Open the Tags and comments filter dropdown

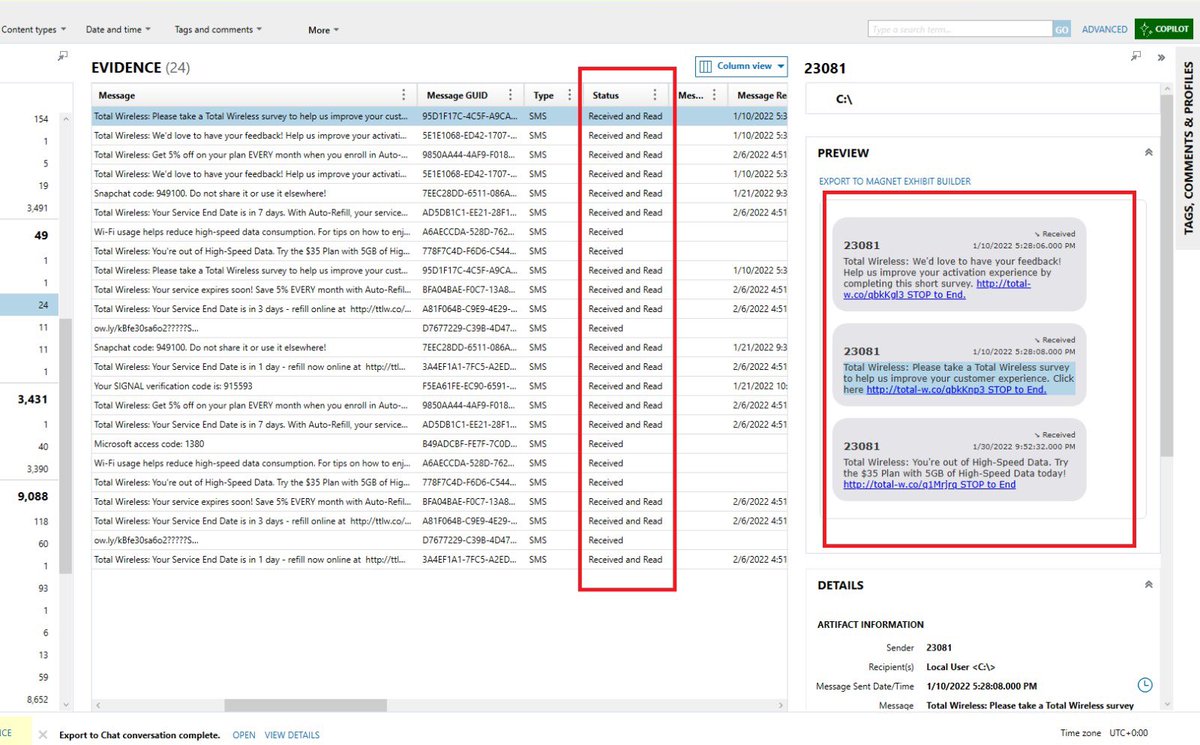[x=218, y=30]
